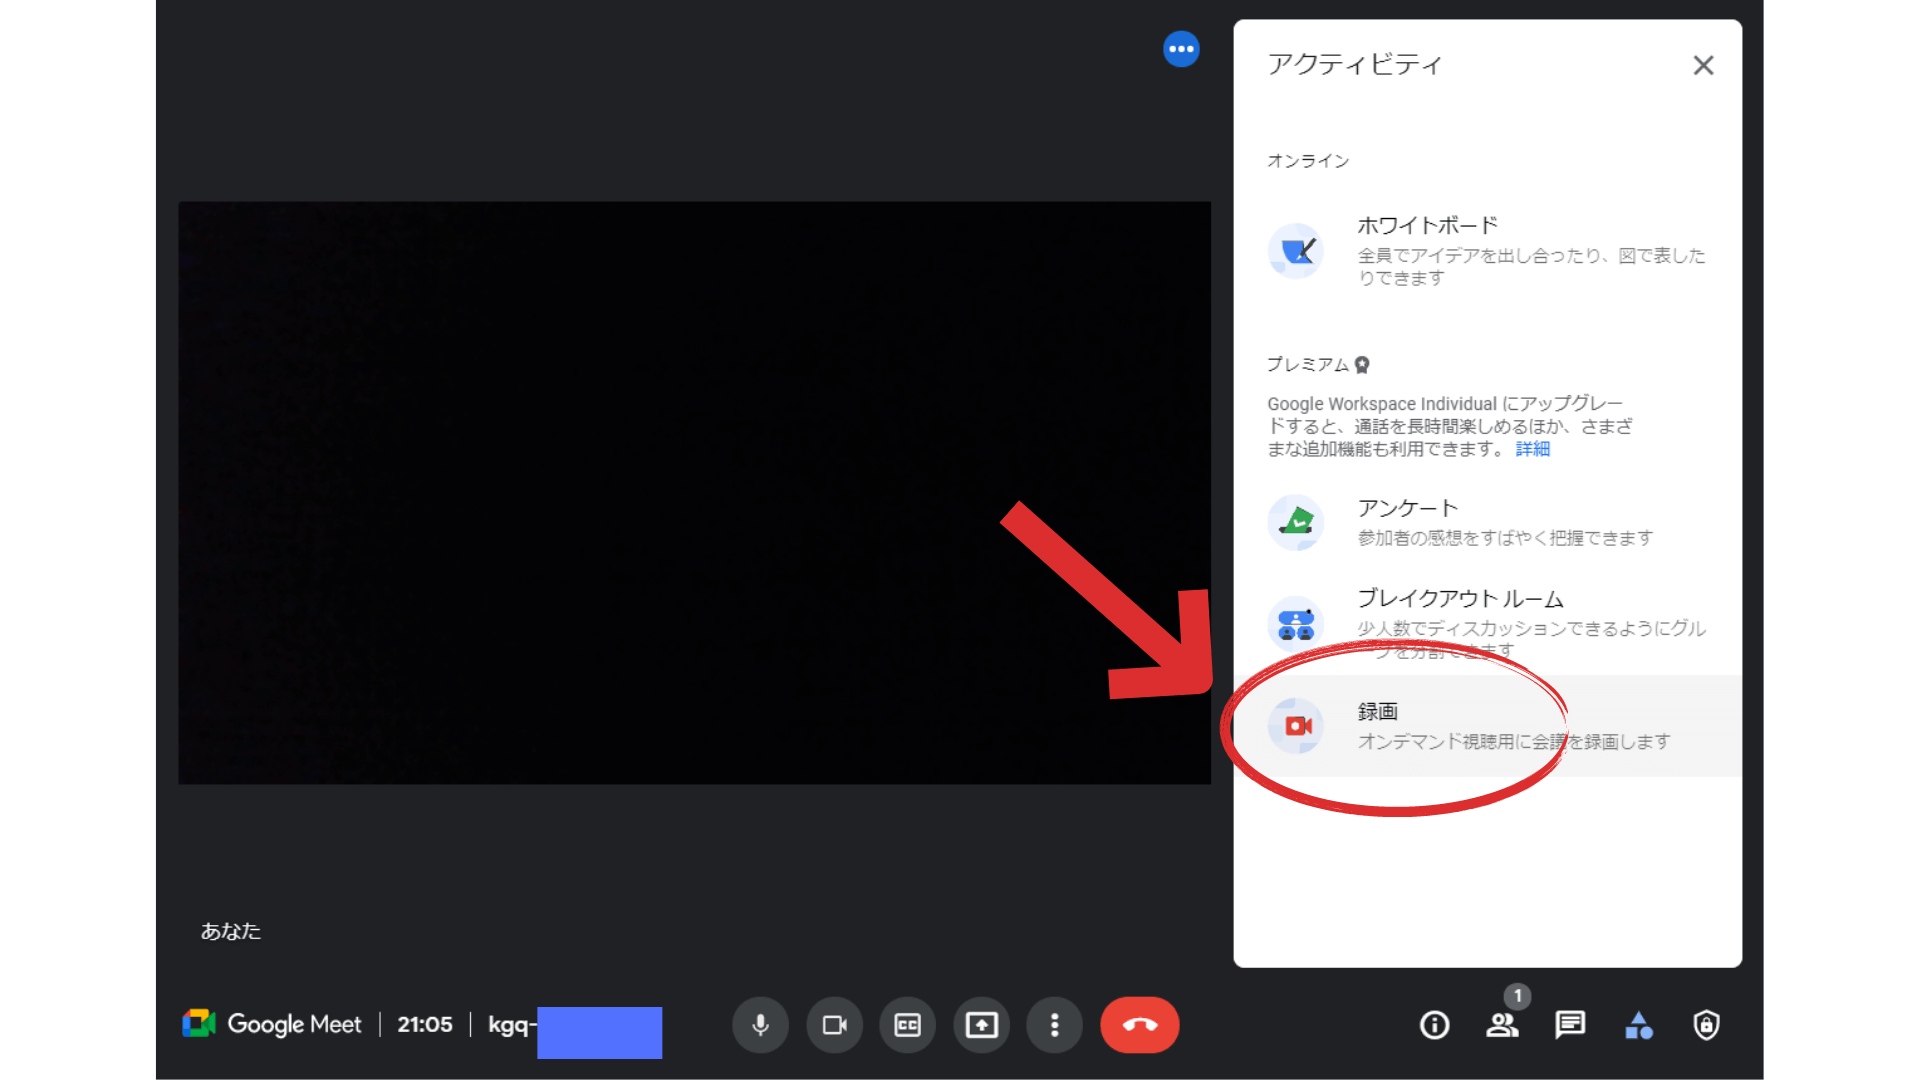1920x1080 pixels.
Task: Close the アクティビティ panel
Action: [x=1703, y=64]
